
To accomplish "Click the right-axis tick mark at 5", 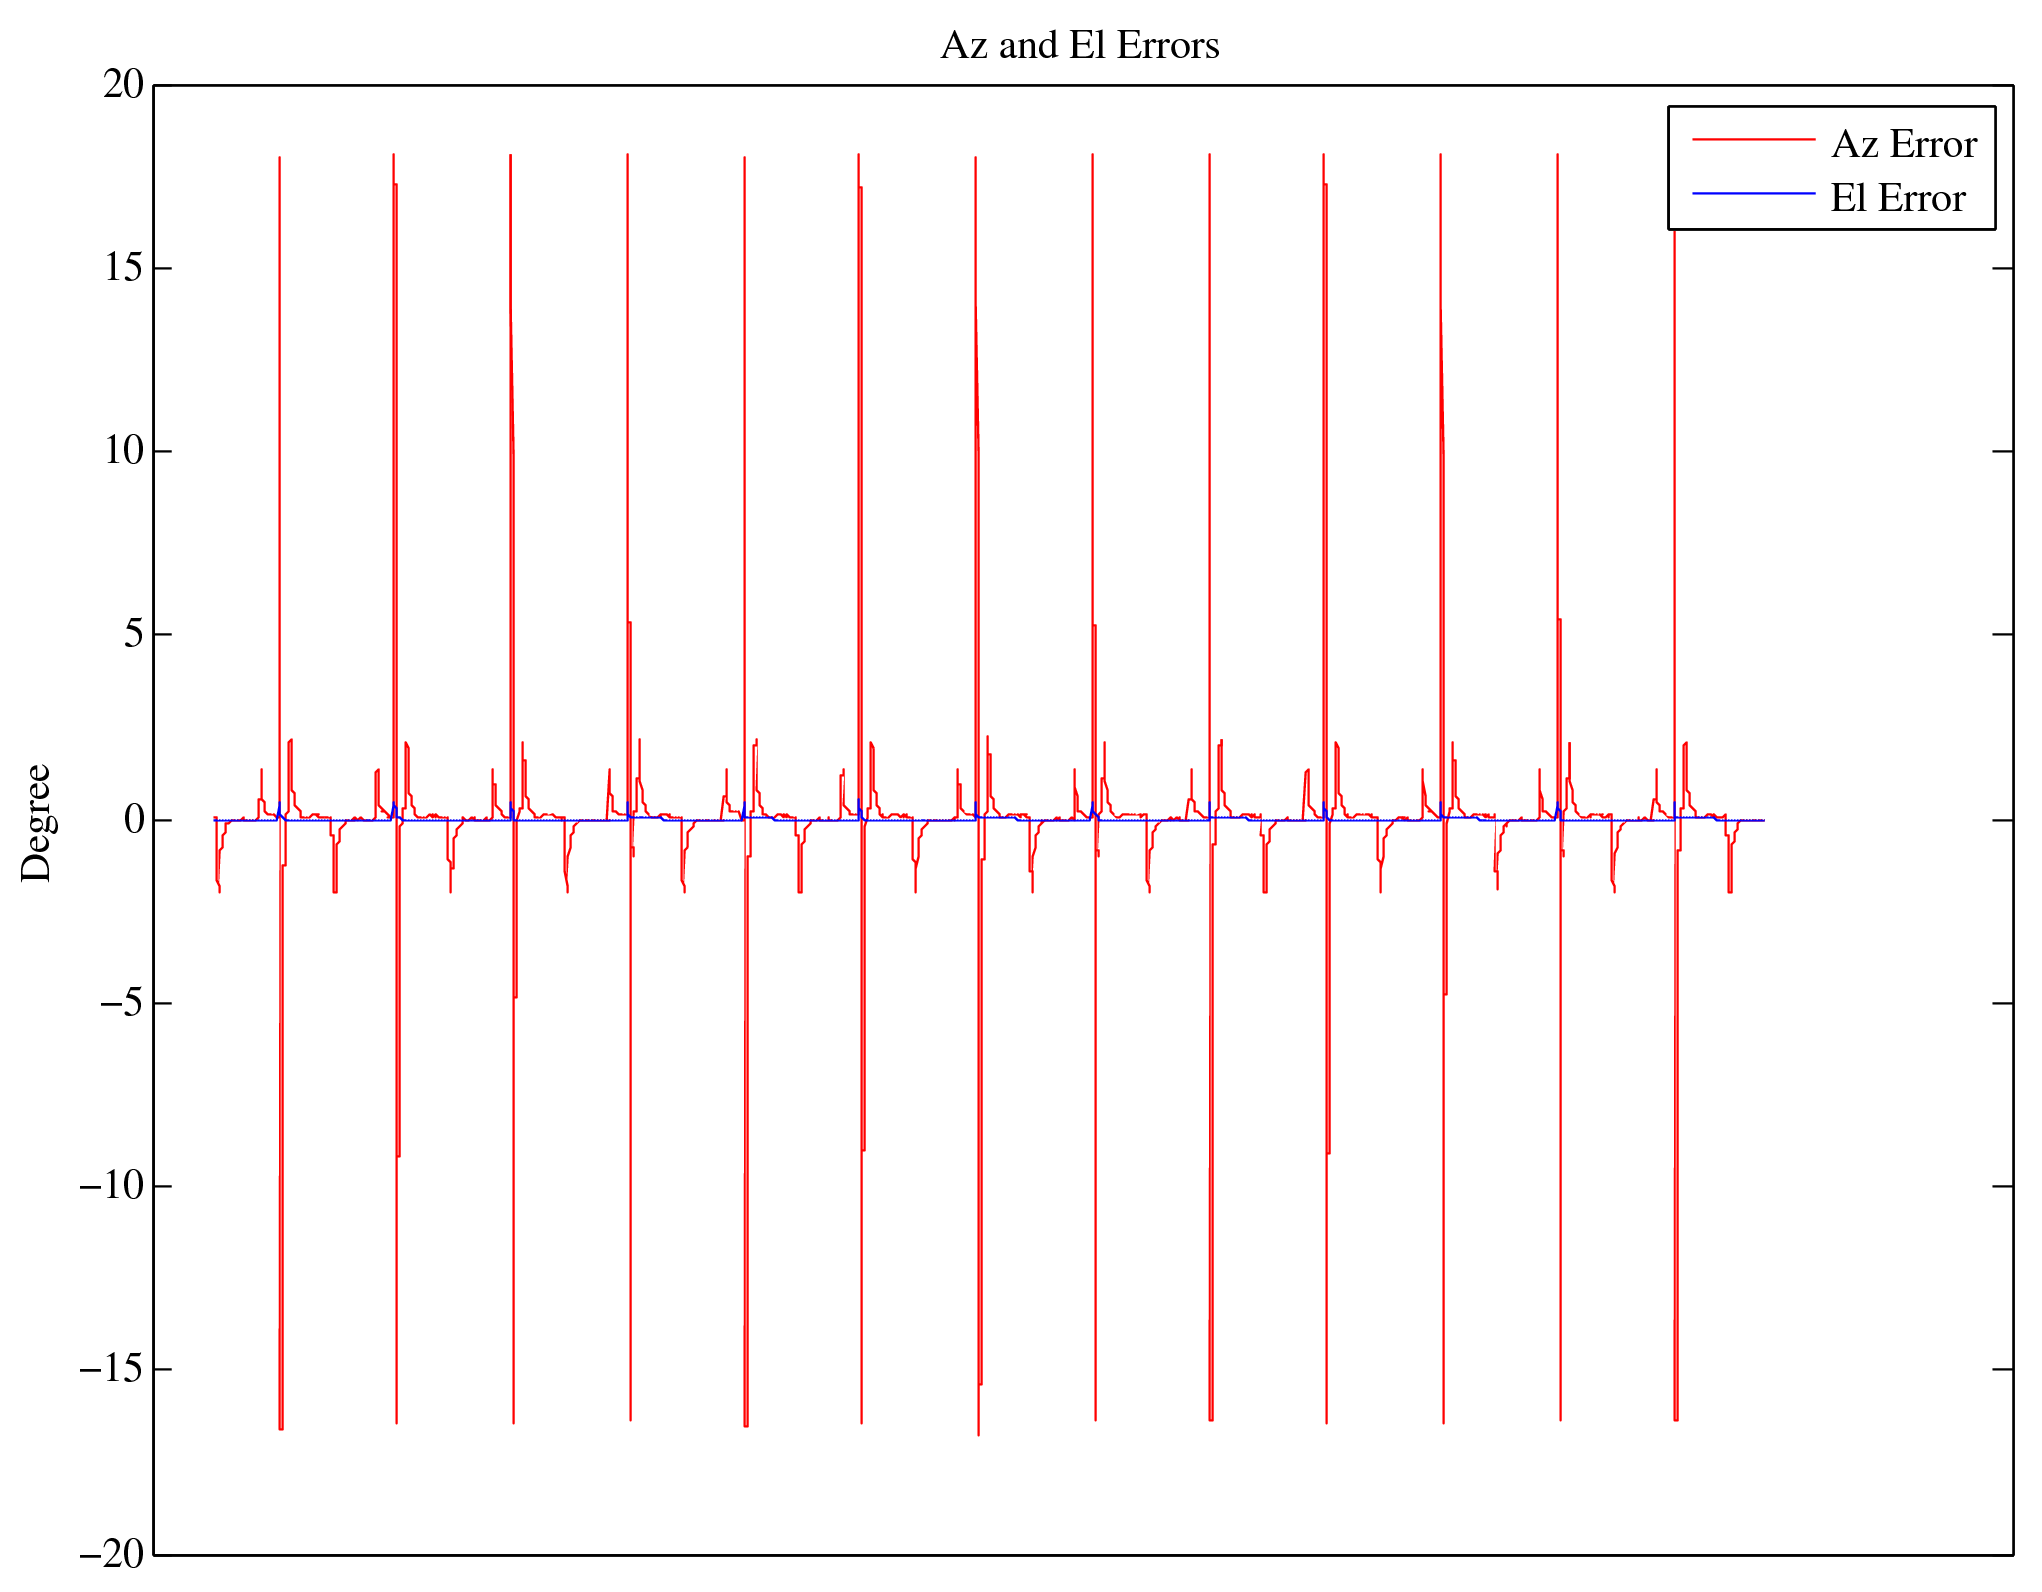I will click(2002, 634).
